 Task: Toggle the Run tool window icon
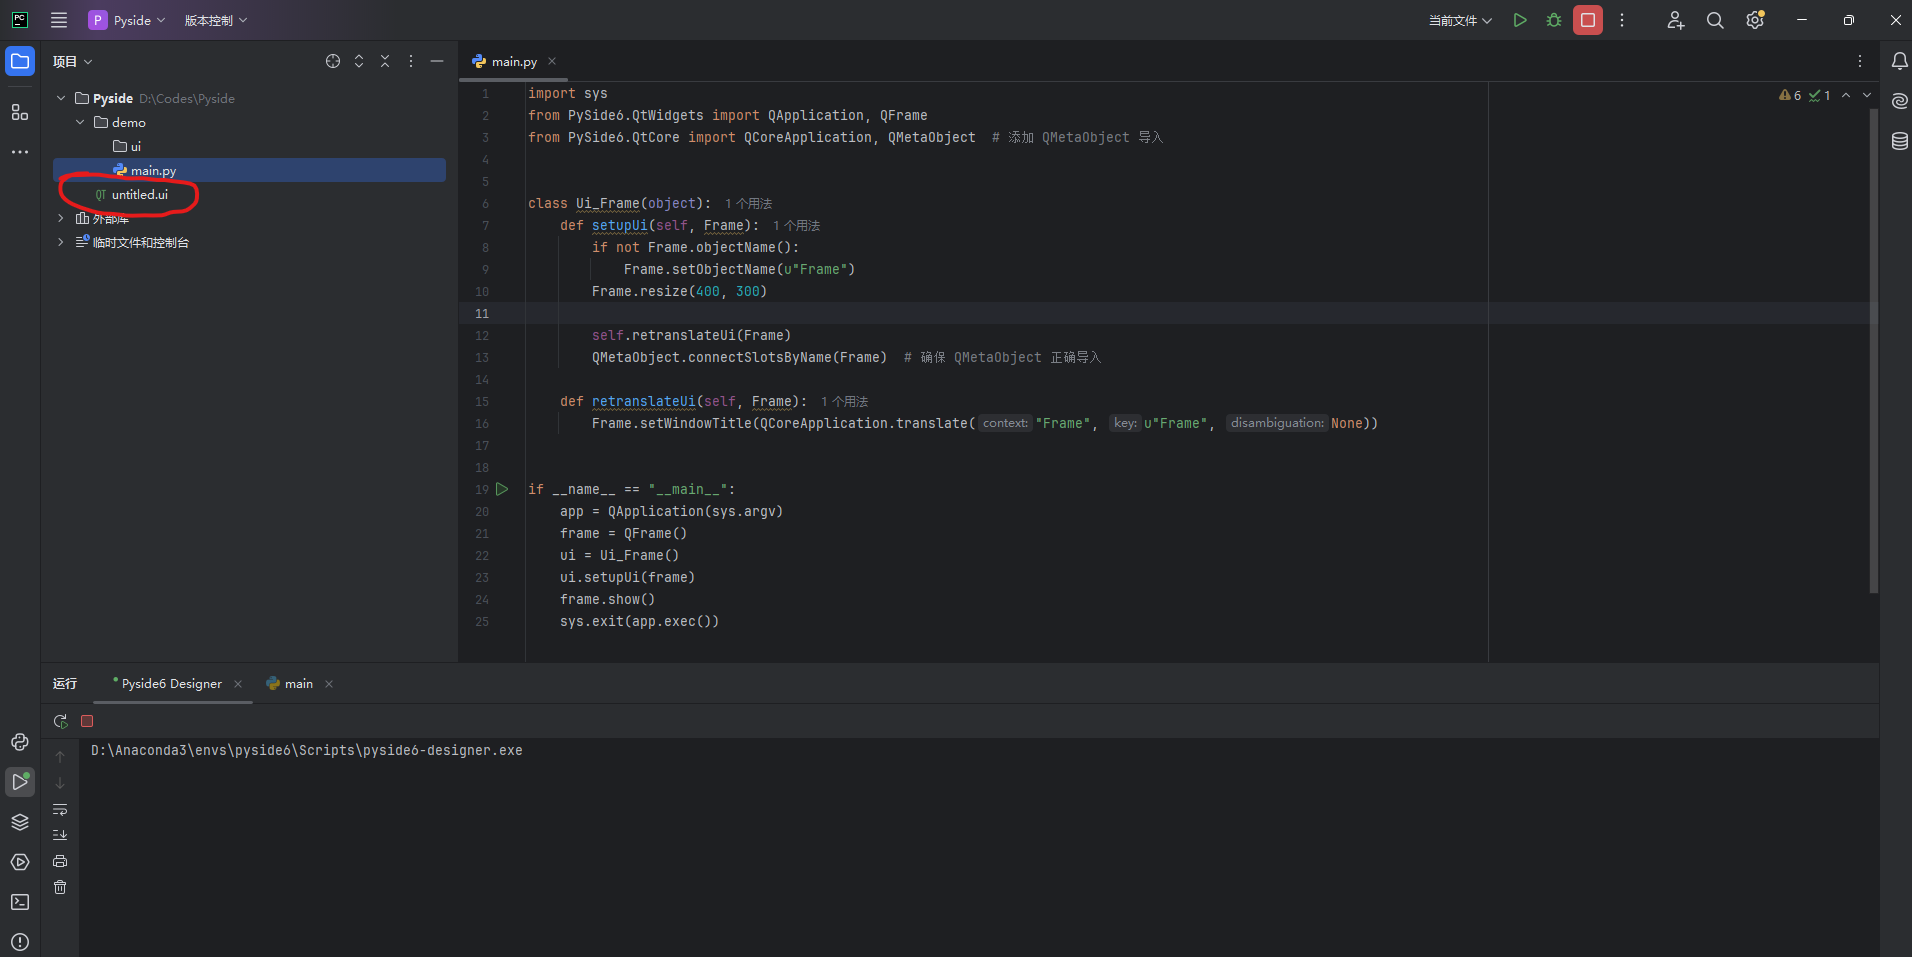pyautogui.click(x=20, y=782)
